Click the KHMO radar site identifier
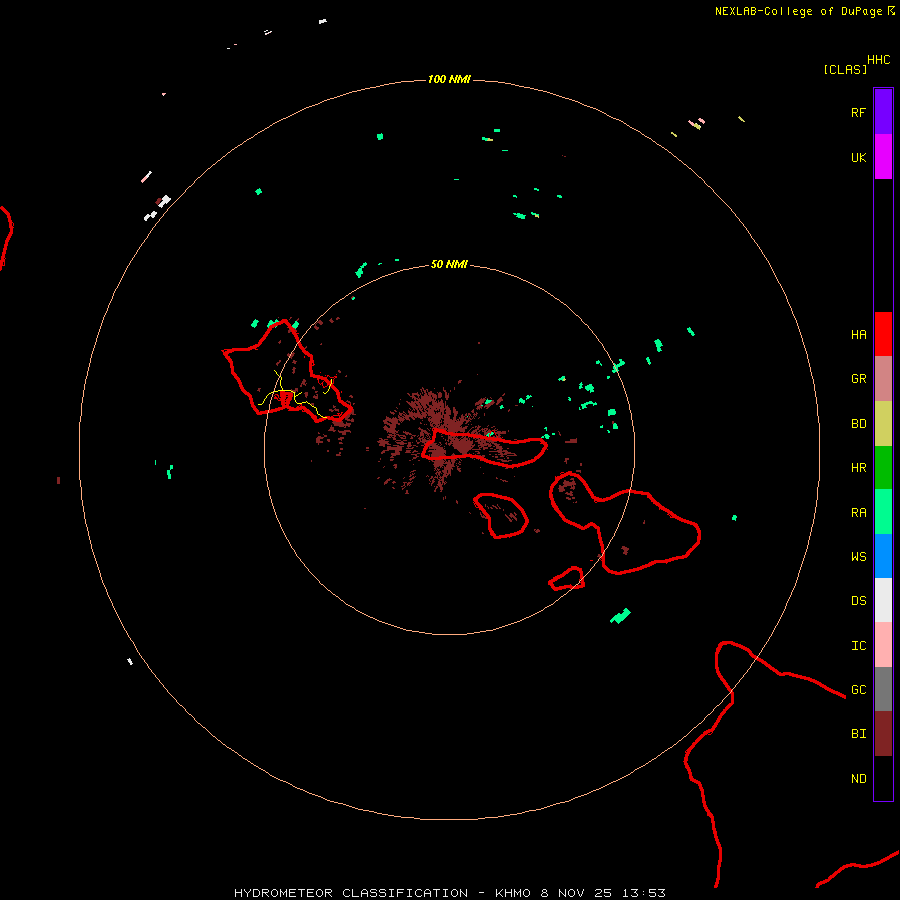This screenshot has height=900, width=900. tap(513, 893)
